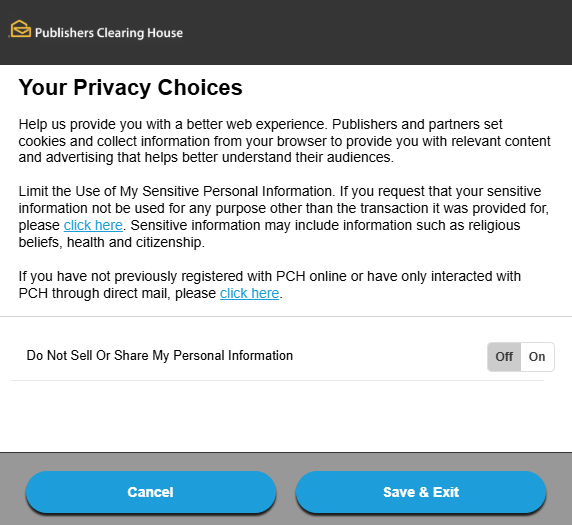Open the direct mail 'click here' link

pyautogui.click(x=250, y=293)
